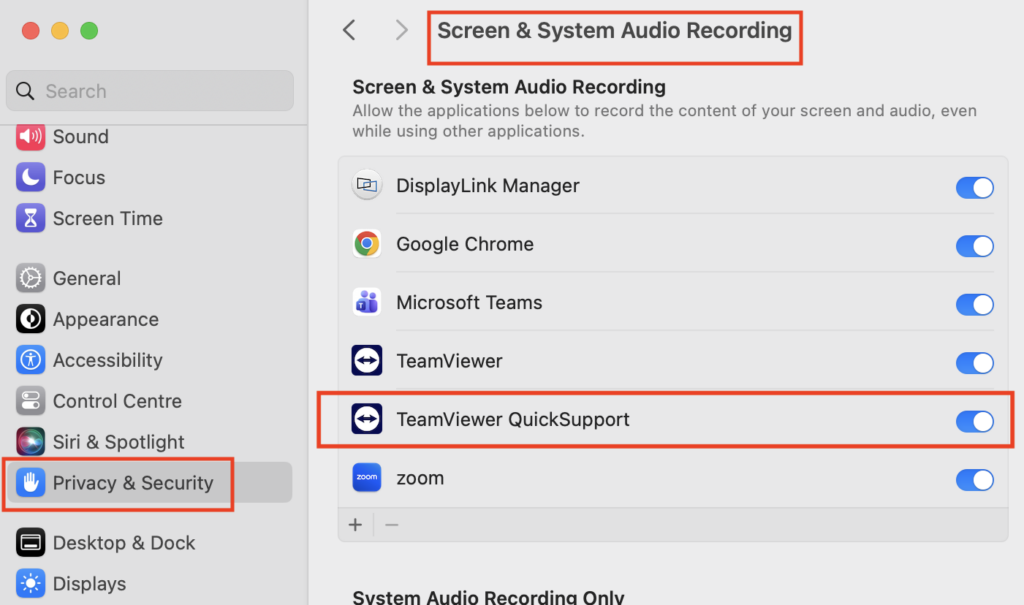Add an application with the plus button
This screenshot has width=1024, height=605.
355,525
